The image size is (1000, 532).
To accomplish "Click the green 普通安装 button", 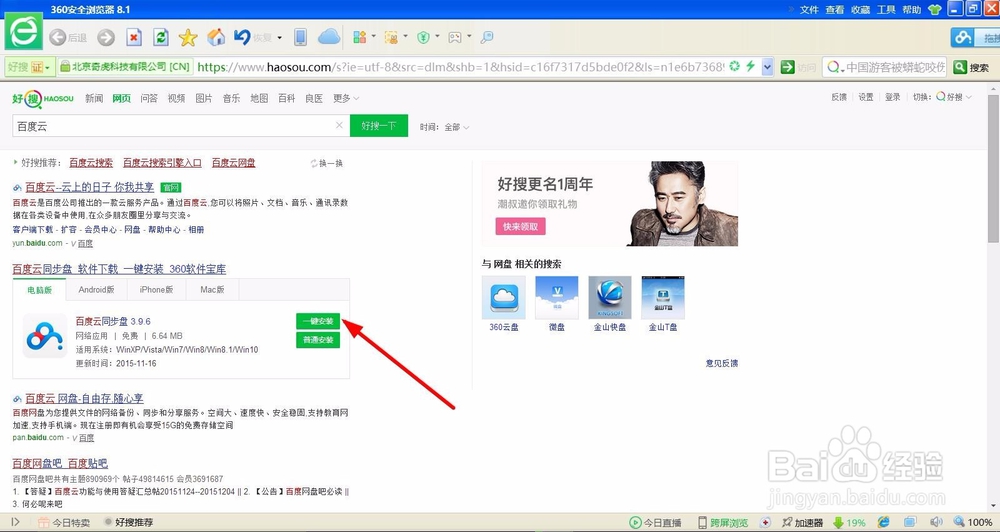I will pyautogui.click(x=318, y=340).
